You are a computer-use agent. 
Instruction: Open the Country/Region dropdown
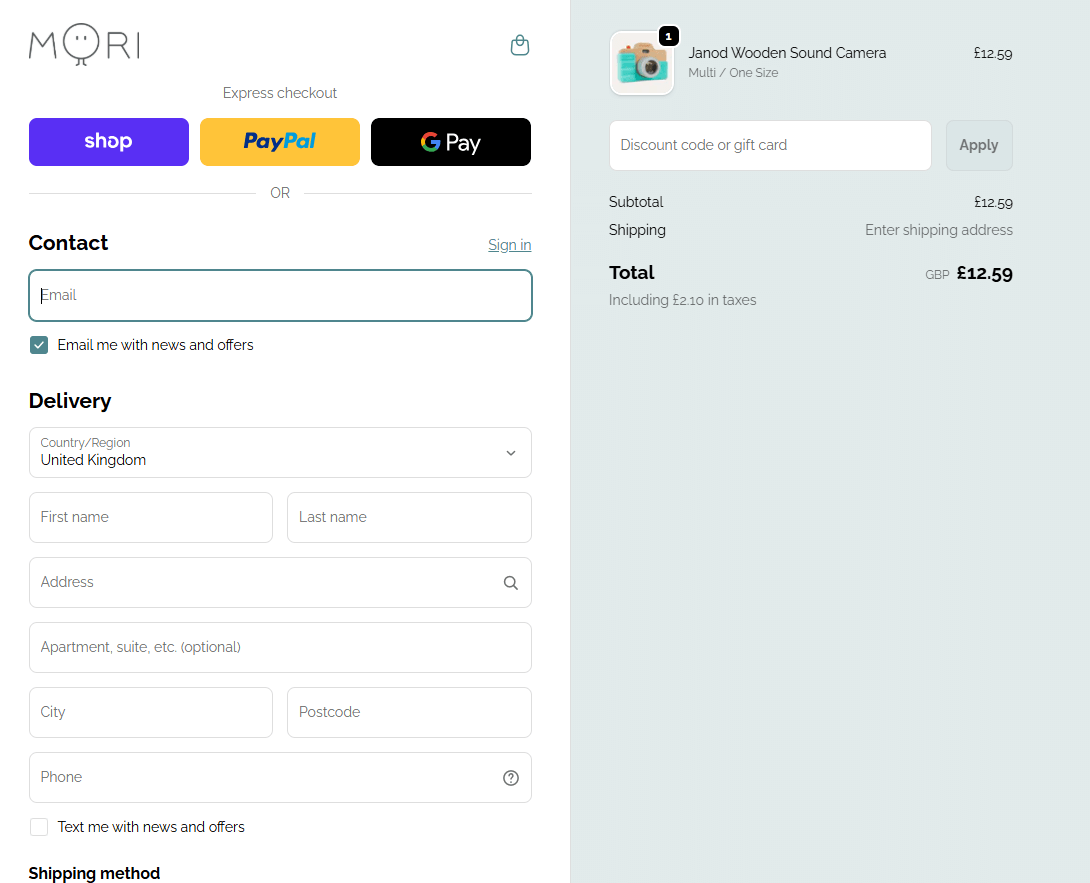(x=280, y=453)
